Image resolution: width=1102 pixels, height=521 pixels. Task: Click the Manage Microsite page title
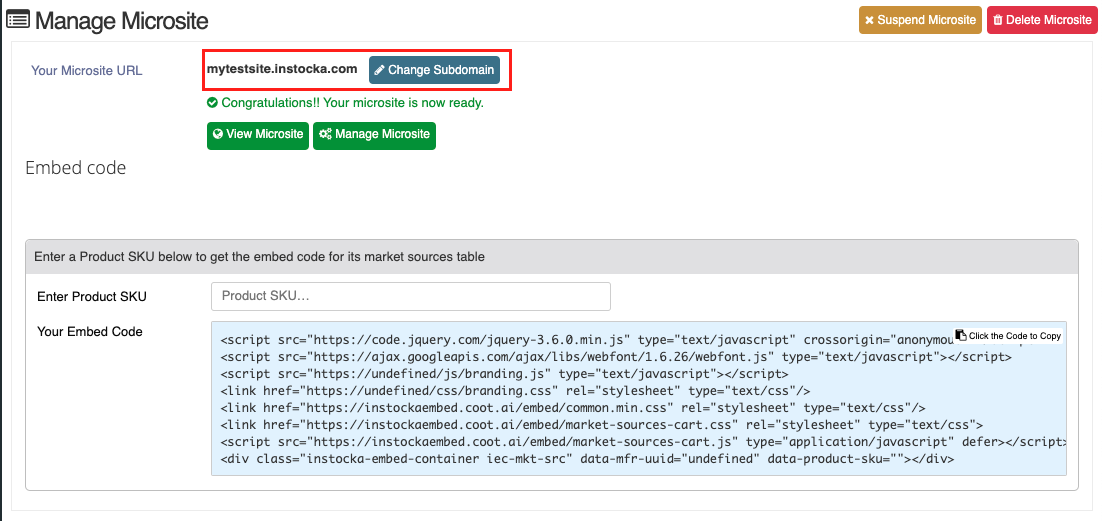click(x=122, y=20)
